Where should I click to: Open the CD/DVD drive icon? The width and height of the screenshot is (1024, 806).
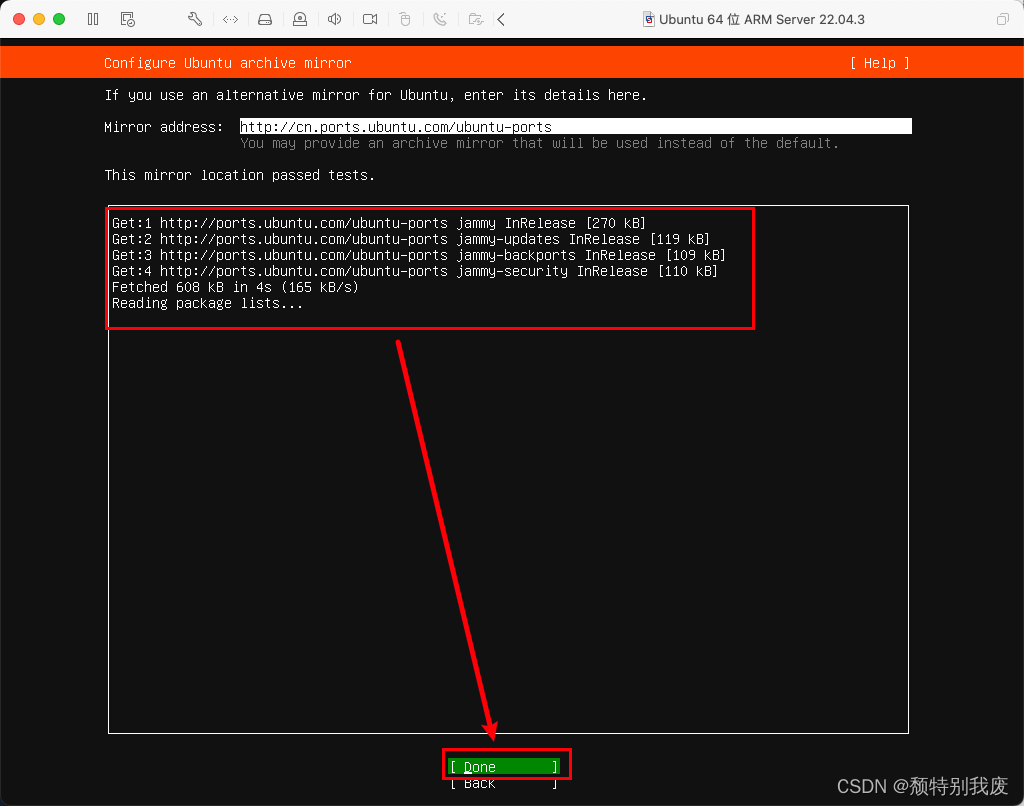coord(300,20)
